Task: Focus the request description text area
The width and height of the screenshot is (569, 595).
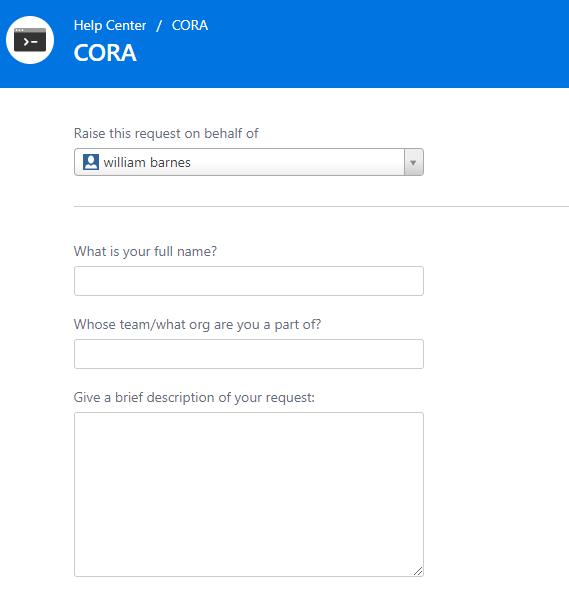Action: pos(249,494)
